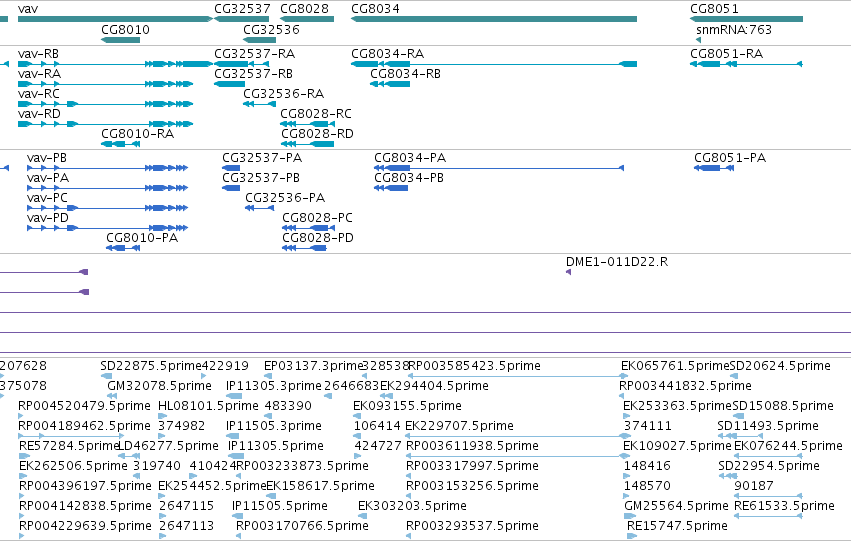Select EST RP003611938.5prime
Image resolution: width=851 pixels, height=541 pixels.
(x=473, y=447)
